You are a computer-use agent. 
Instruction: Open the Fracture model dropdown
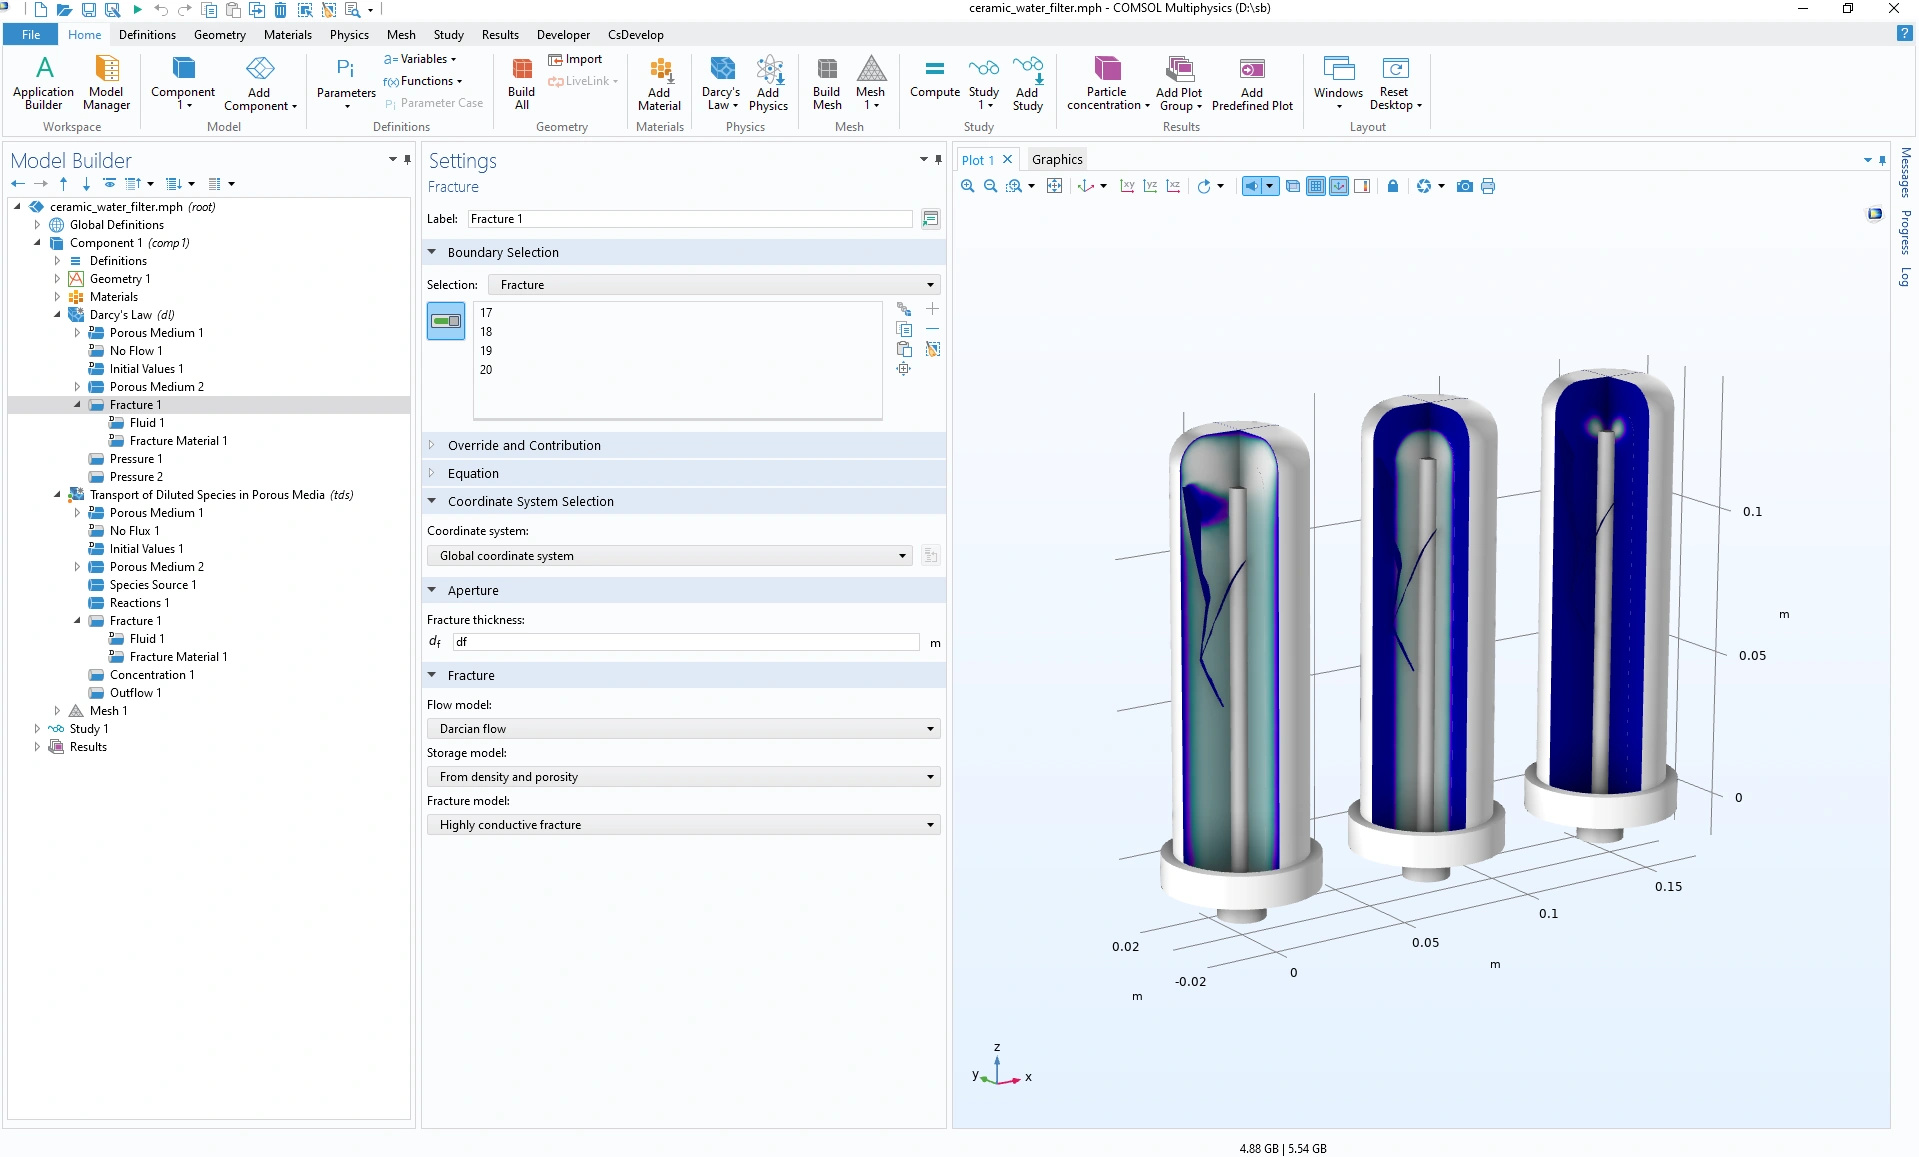(683, 825)
